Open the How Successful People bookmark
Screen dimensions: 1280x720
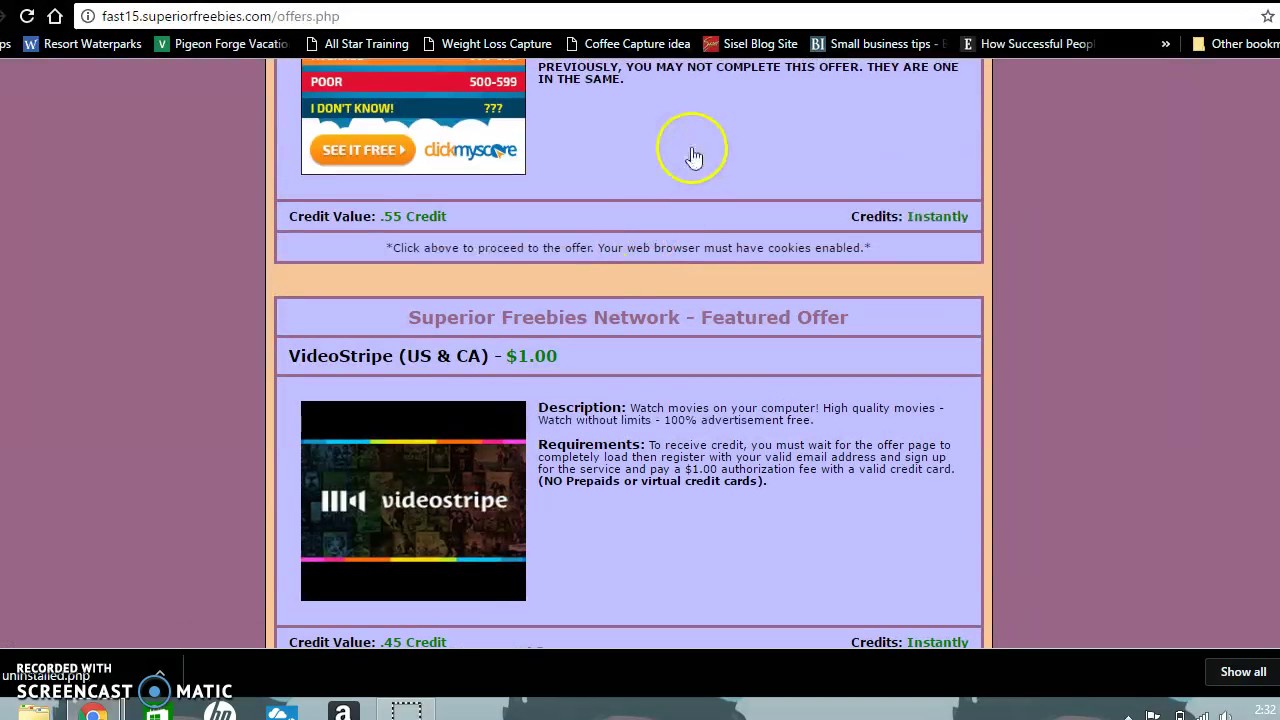tap(1027, 44)
